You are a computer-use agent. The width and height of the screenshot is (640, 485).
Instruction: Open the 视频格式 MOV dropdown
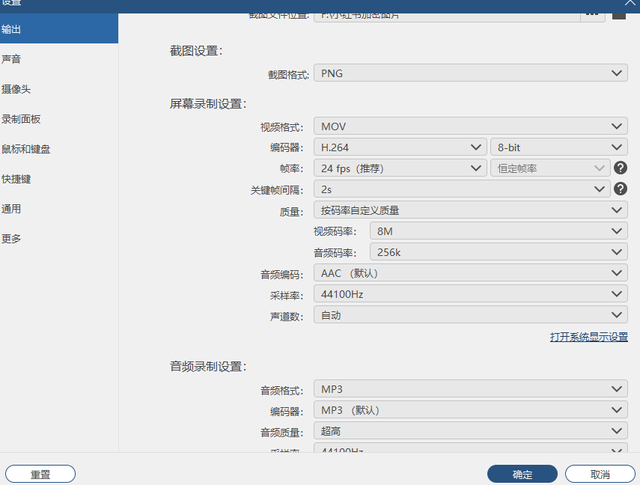[470, 126]
